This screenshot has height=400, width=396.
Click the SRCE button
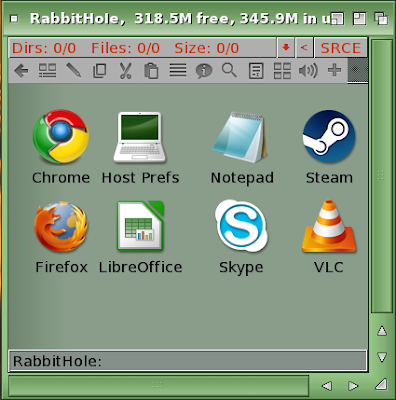click(340, 48)
